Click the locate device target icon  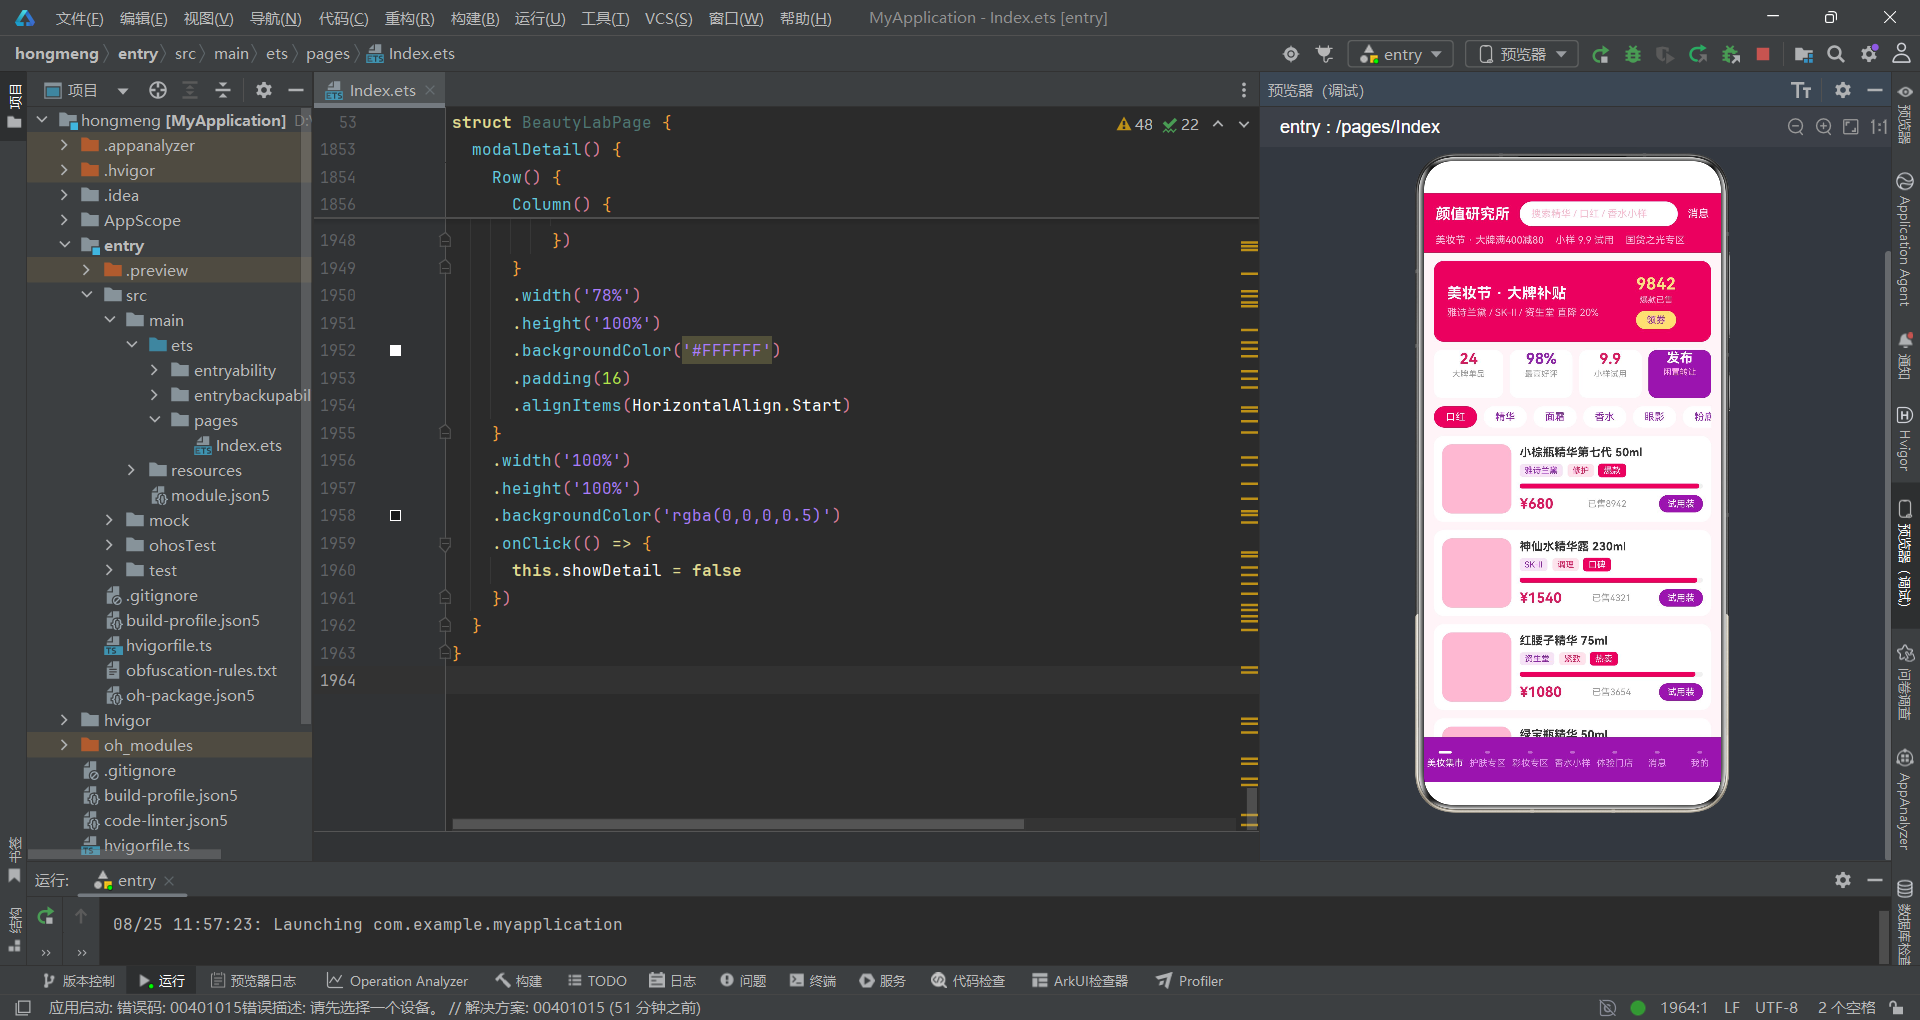tap(1291, 54)
